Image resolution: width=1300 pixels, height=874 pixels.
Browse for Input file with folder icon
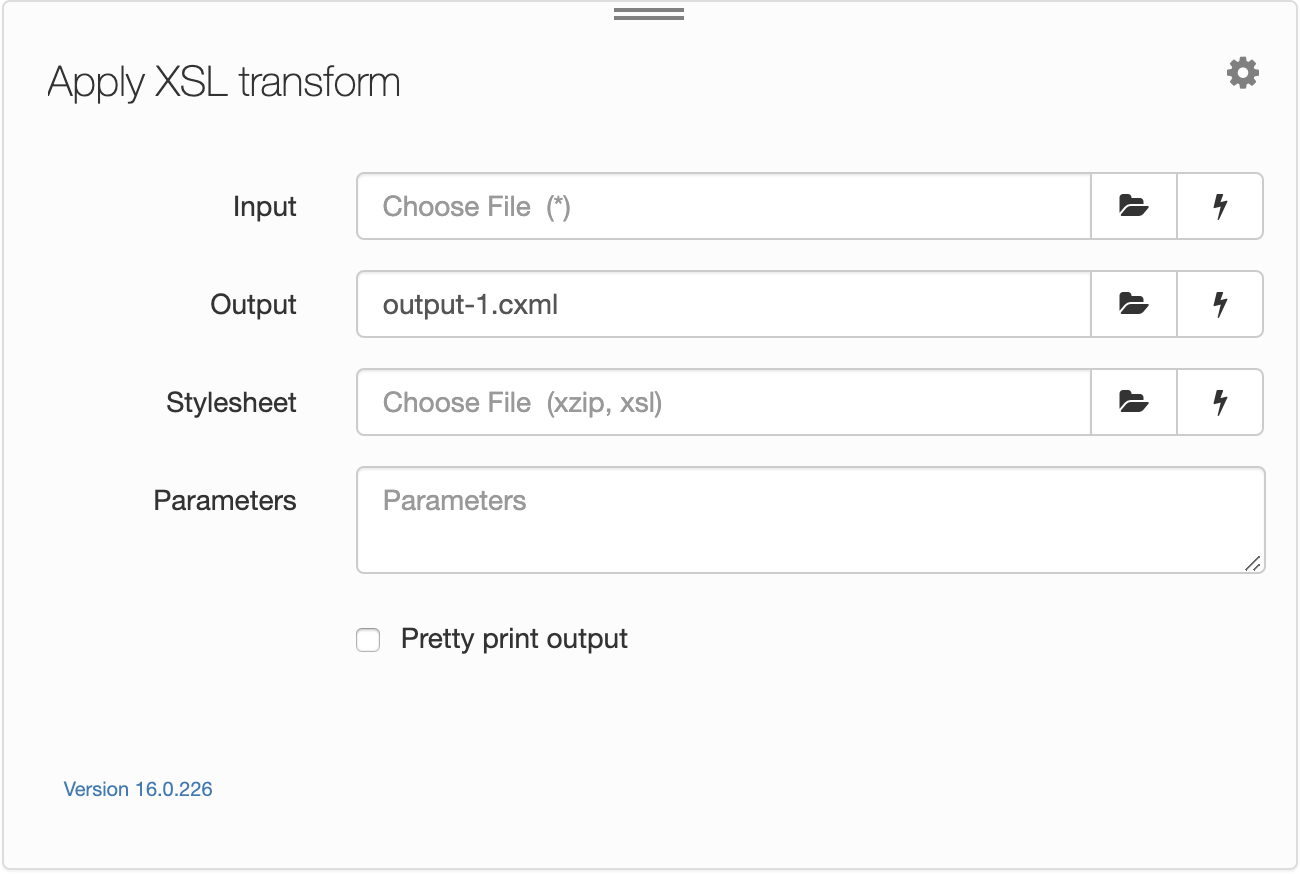click(1133, 206)
